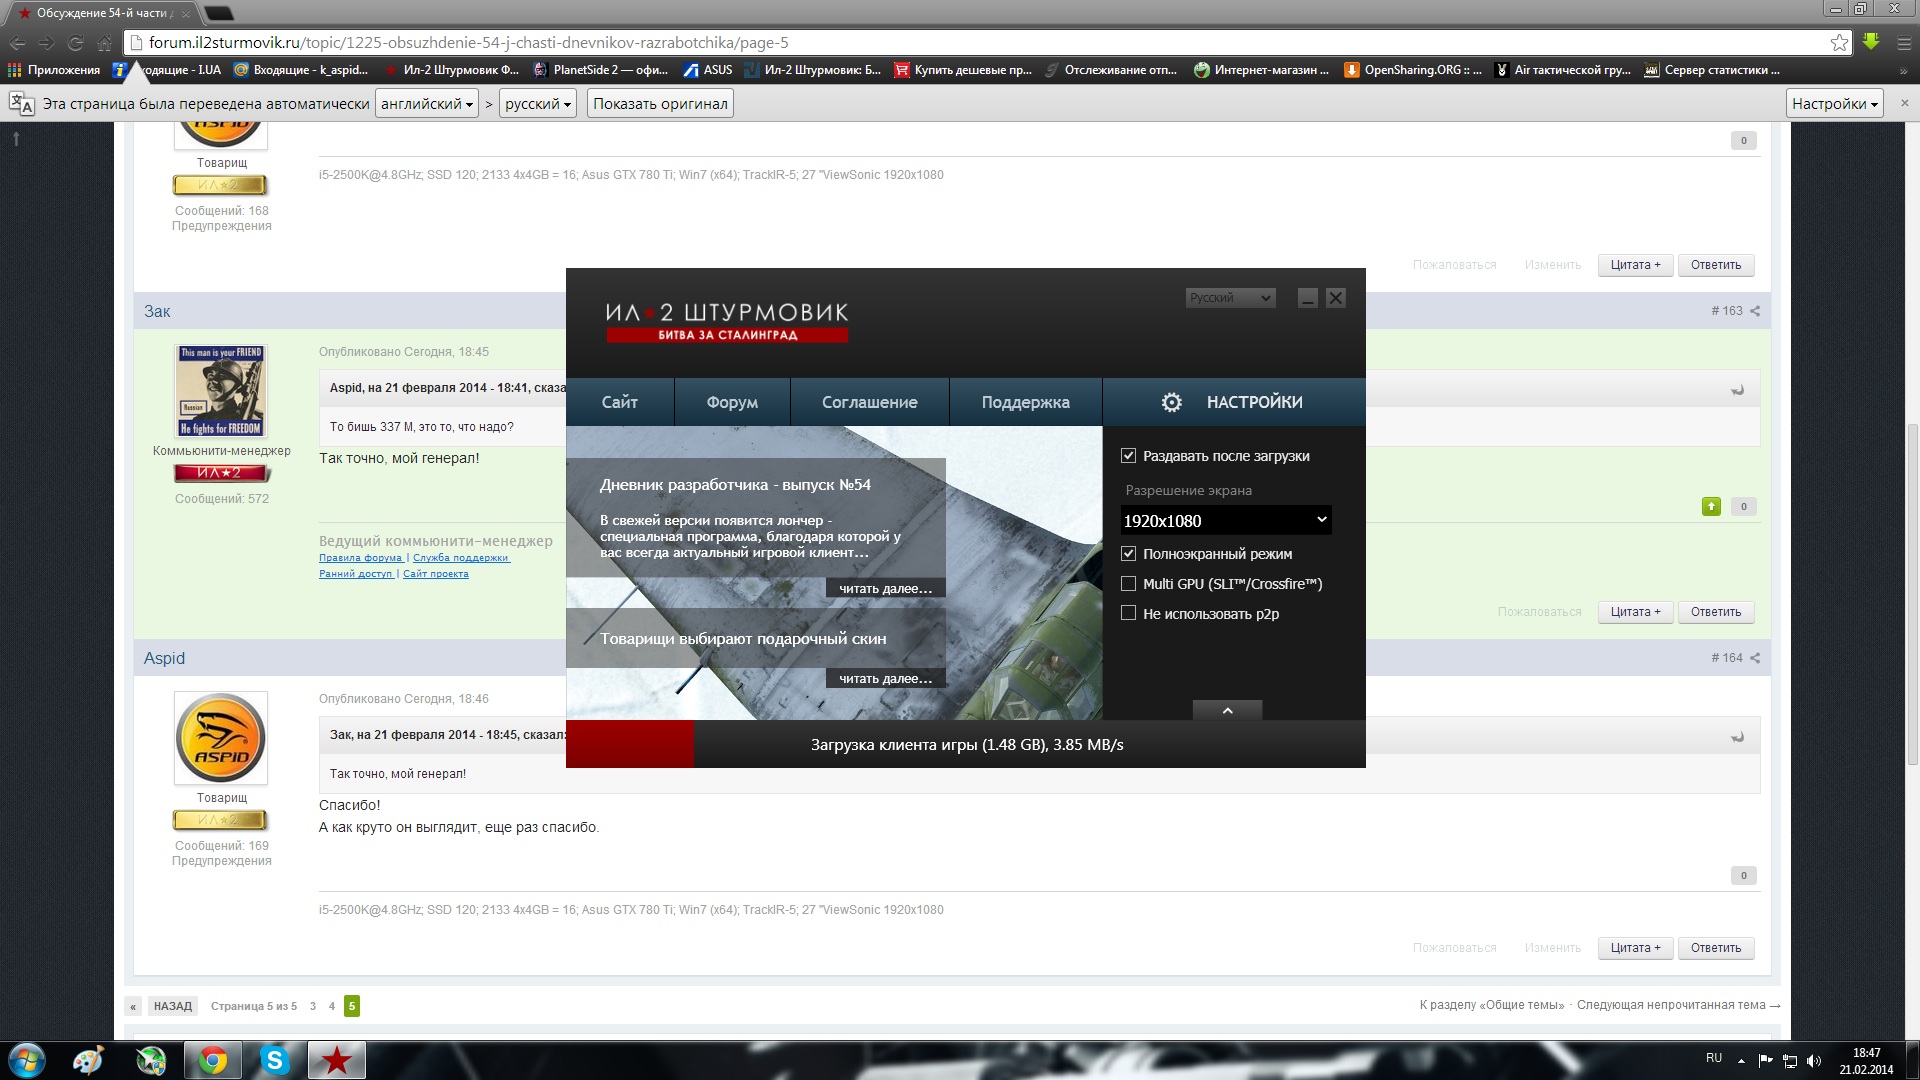Click Зак's avatar image
Image resolution: width=1920 pixels, height=1080 pixels.
tap(221, 391)
